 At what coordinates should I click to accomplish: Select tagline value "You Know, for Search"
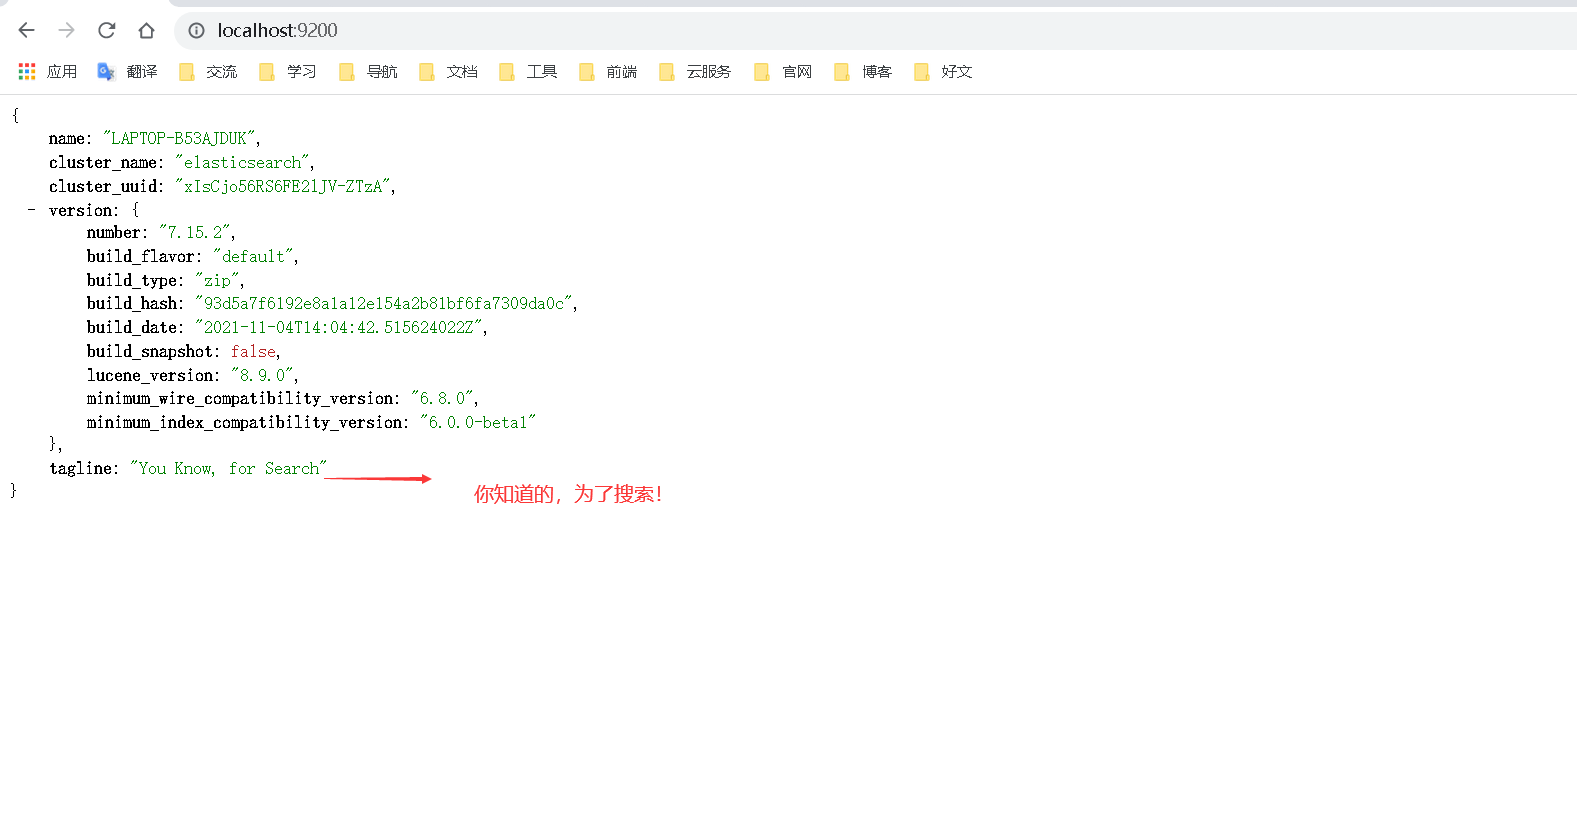(228, 468)
